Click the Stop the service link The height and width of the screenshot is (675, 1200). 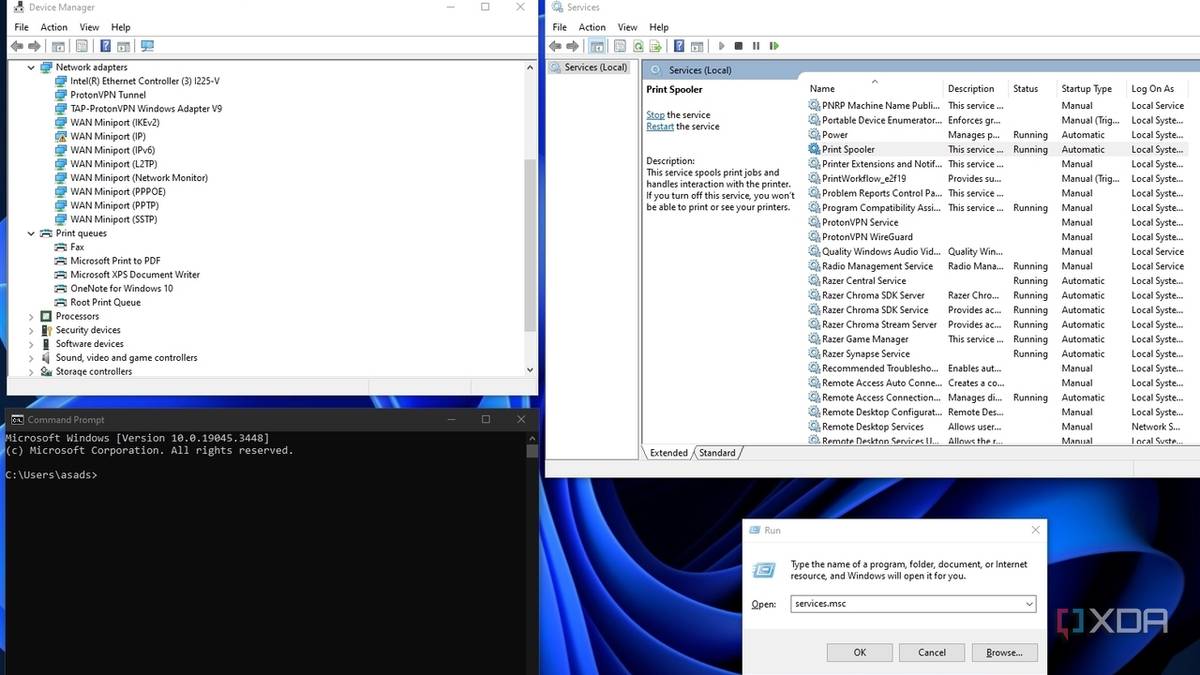[x=655, y=115]
